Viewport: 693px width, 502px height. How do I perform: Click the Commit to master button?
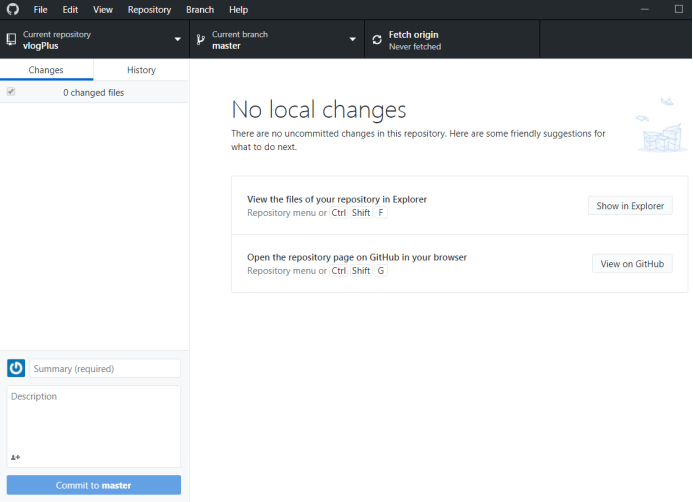(94, 485)
